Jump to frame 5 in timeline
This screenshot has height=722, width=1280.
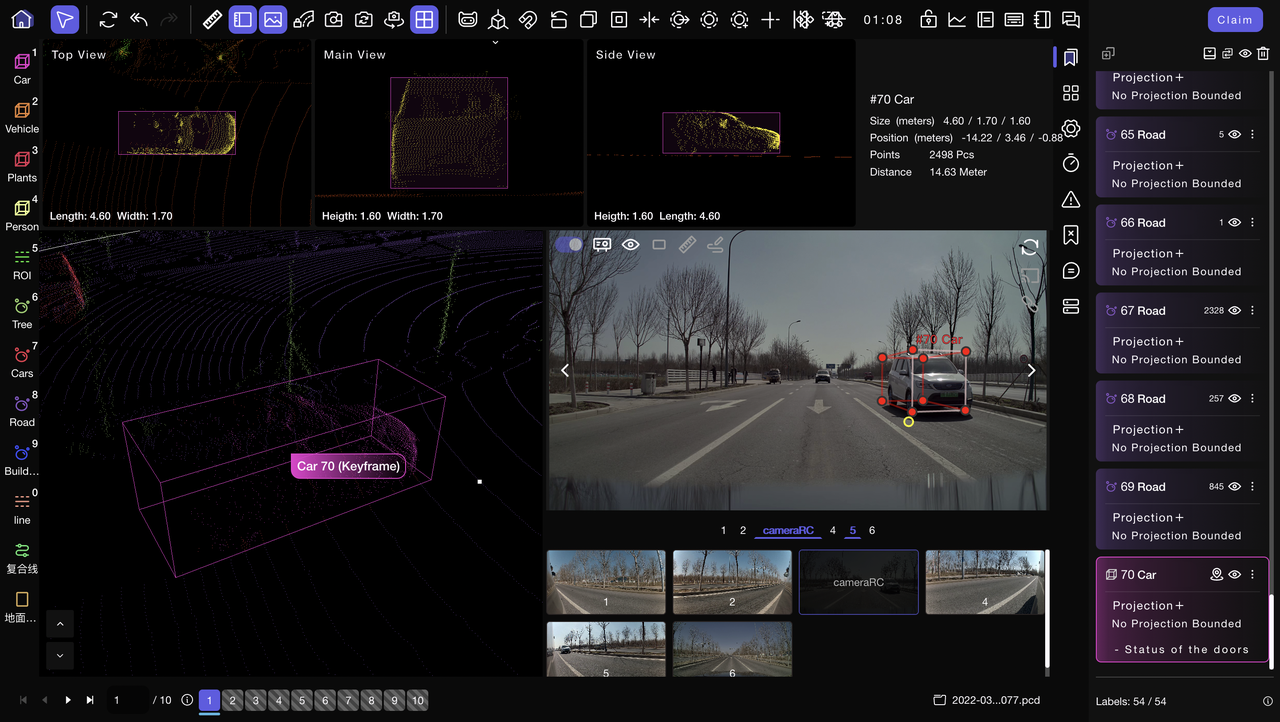(x=302, y=700)
